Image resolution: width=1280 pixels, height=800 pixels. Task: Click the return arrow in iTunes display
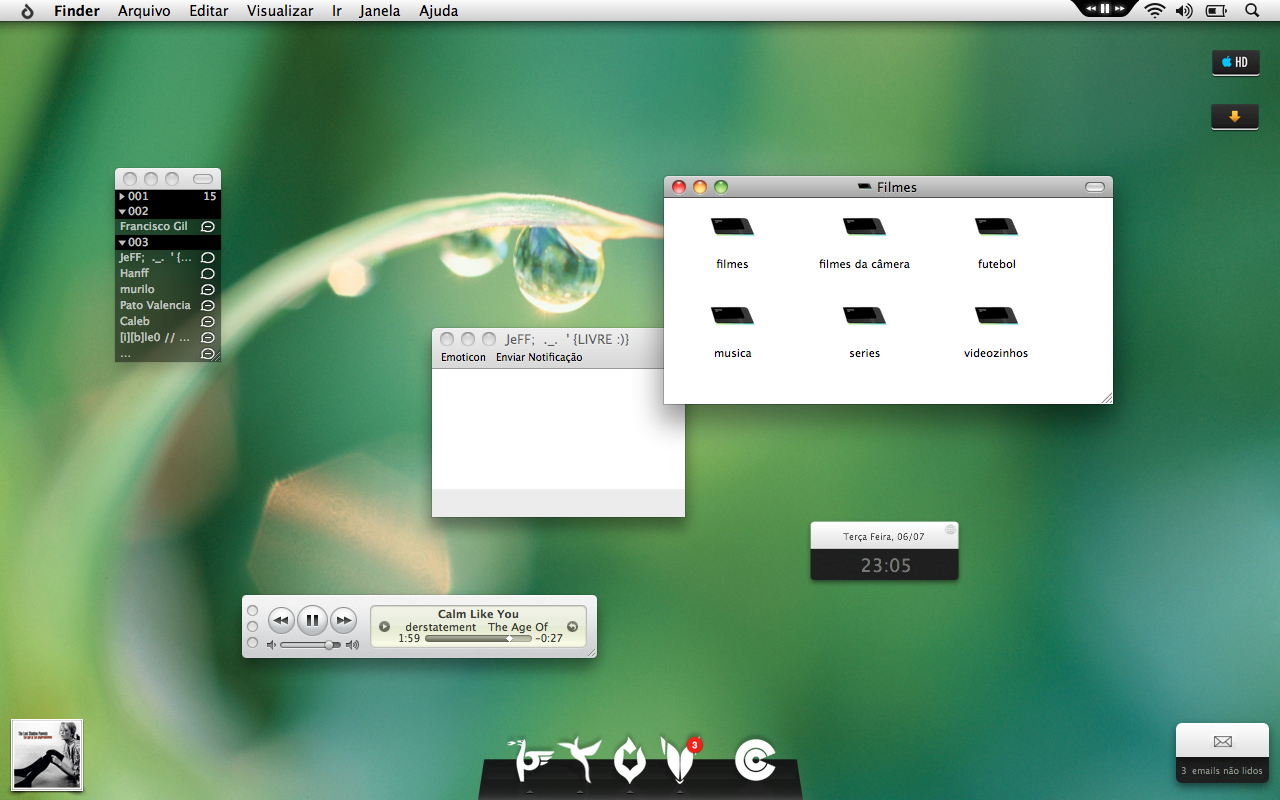(x=572, y=627)
